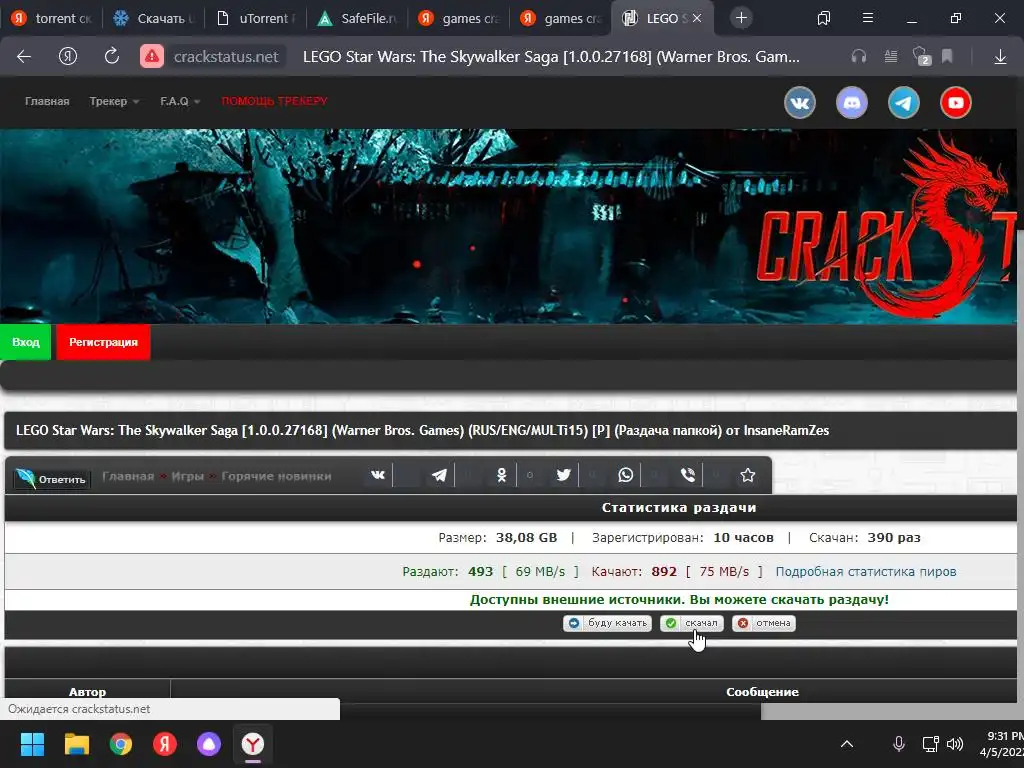Open the VK round icon in site header
The width and height of the screenshot is (1024, 768).
click(800, 103)
